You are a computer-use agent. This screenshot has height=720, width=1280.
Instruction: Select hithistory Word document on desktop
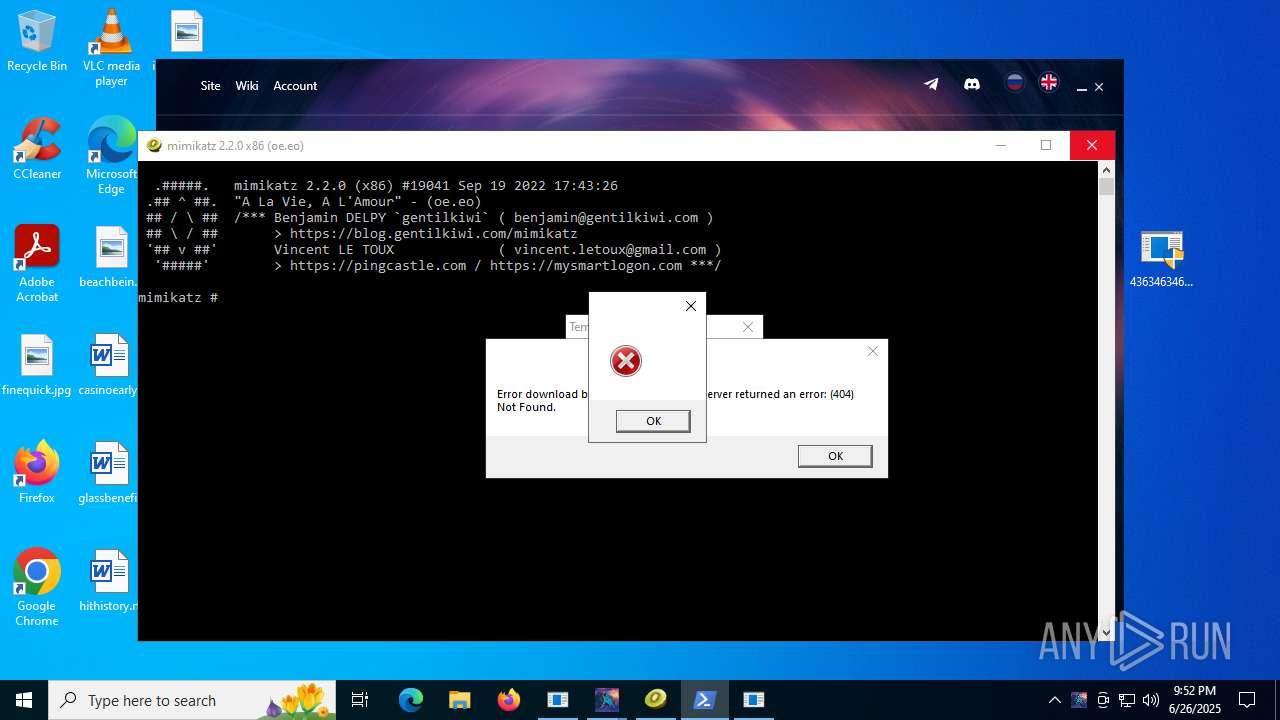[108, 581]
